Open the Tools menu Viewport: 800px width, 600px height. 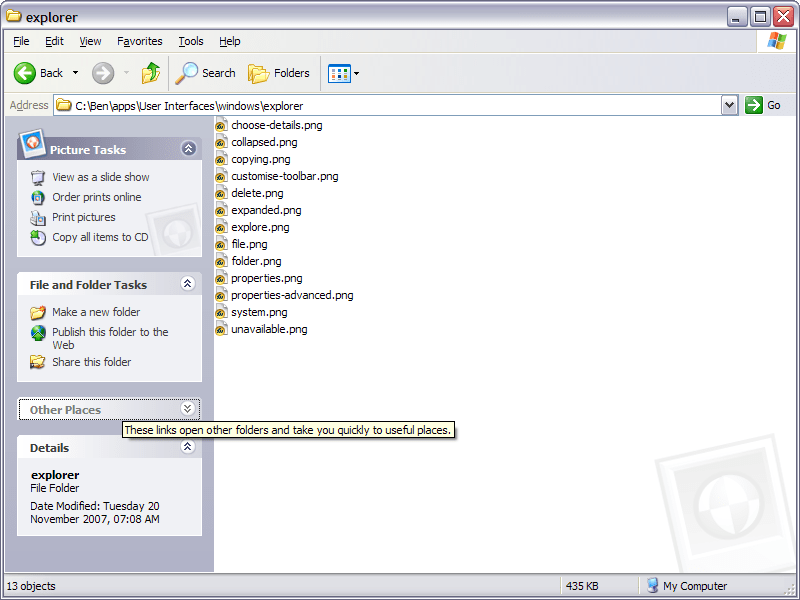tap(190, 41)
